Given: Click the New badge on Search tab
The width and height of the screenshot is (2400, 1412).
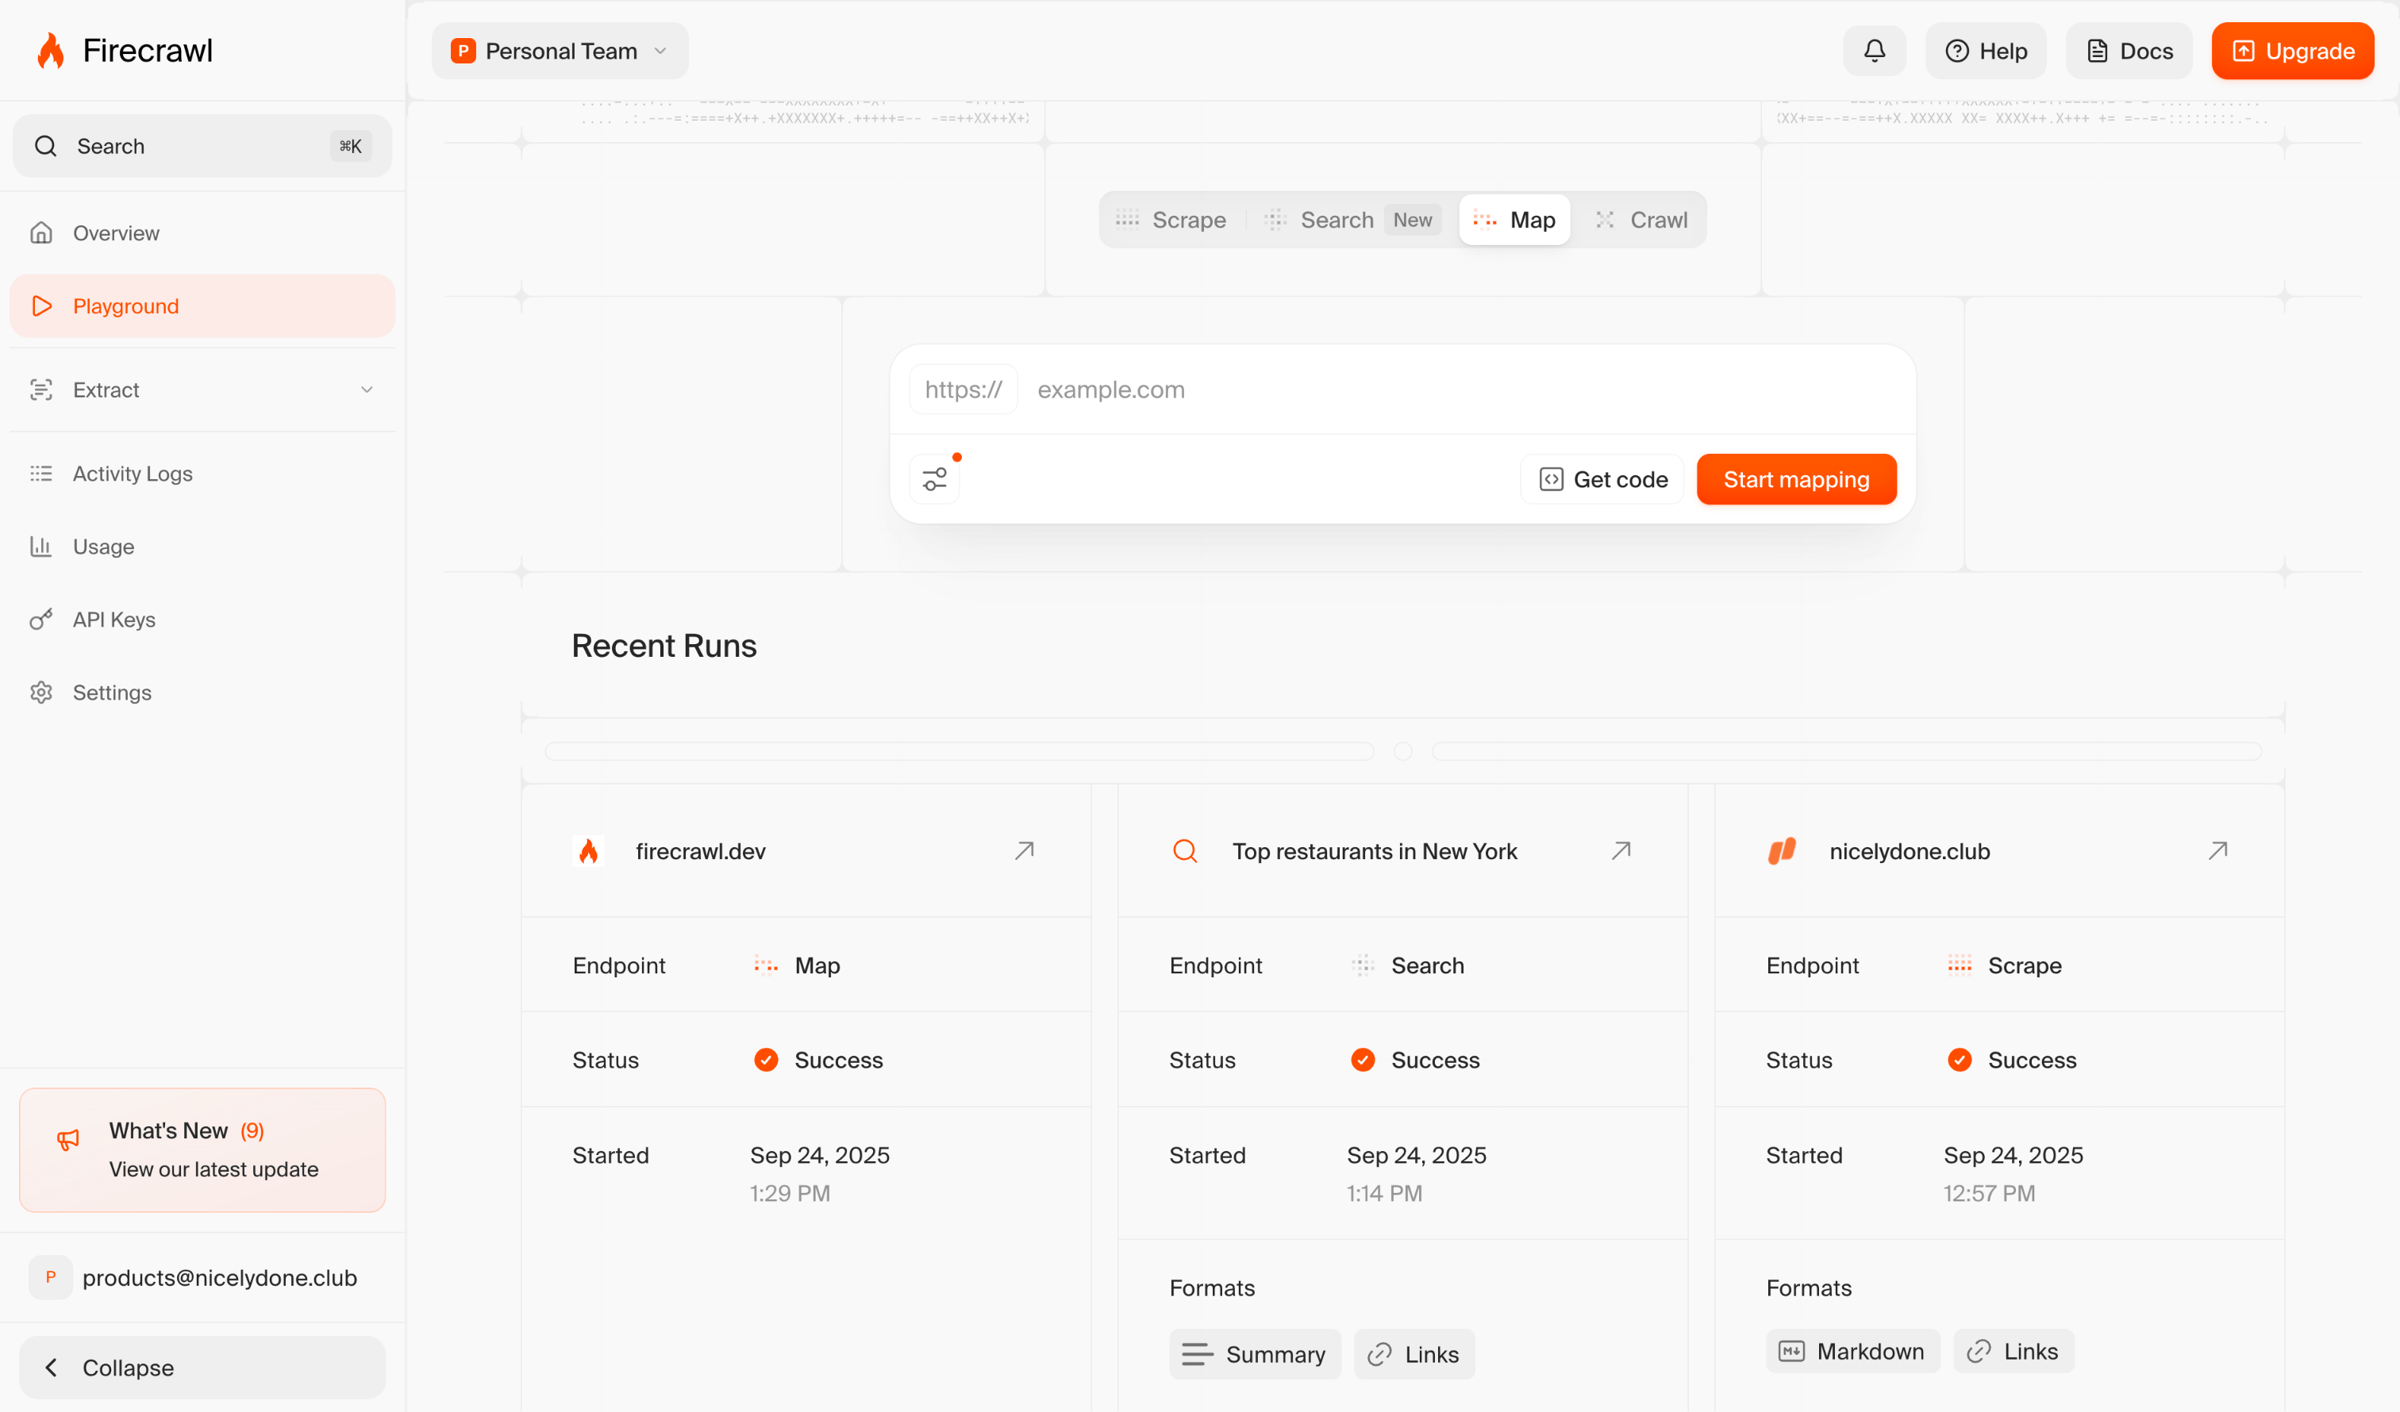Looking at the screenshot, I should [x=1412, y=220].
